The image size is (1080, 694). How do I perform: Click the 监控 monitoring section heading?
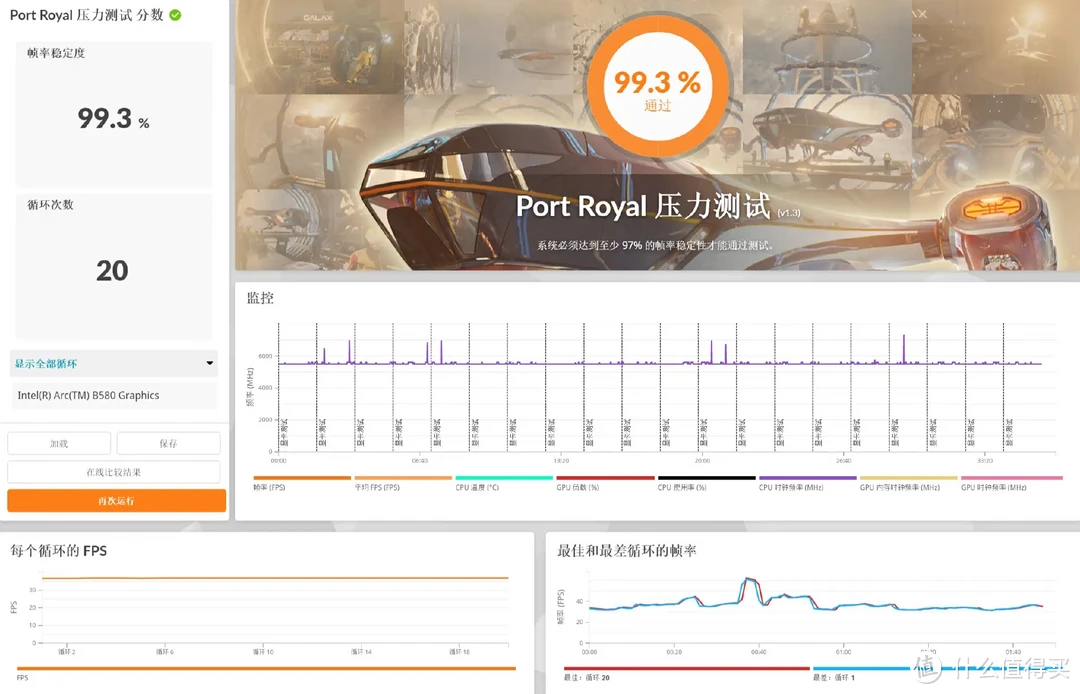coord(260,298)
